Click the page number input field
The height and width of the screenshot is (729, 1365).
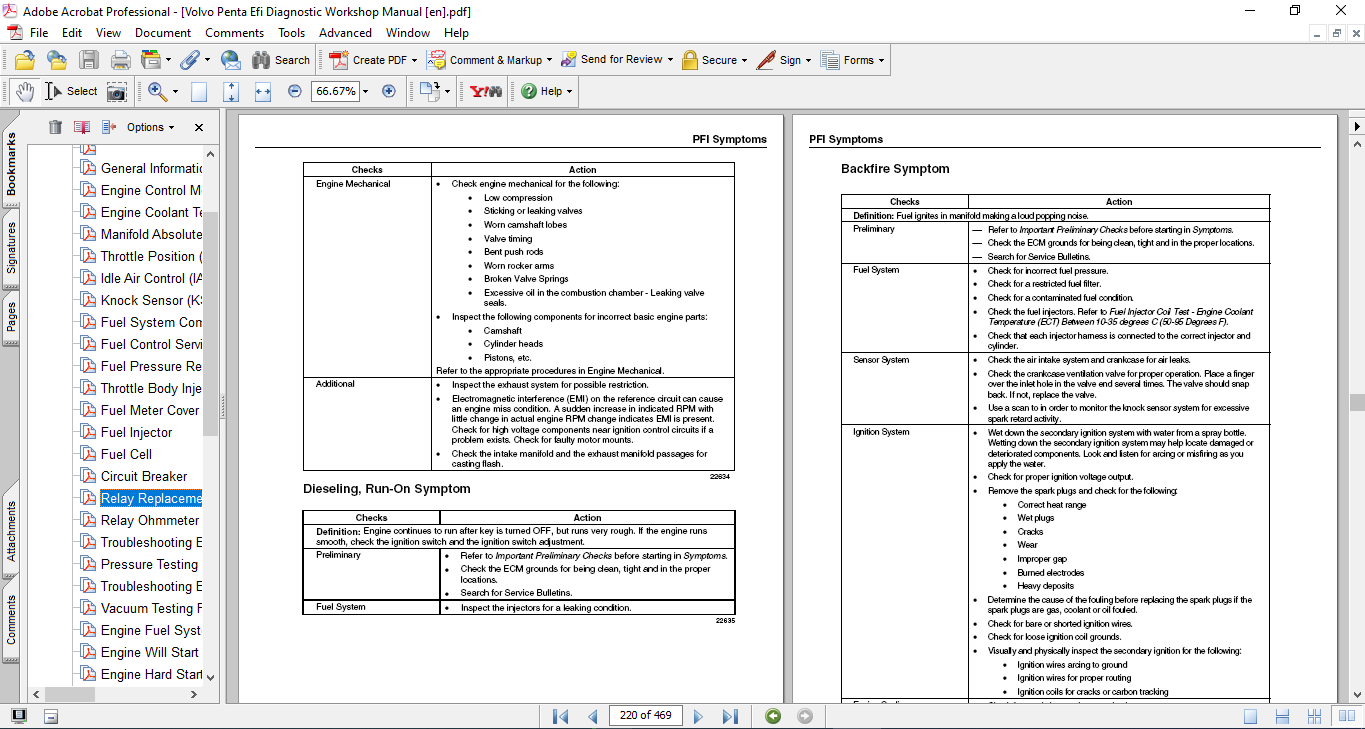[x=645, y=716]
